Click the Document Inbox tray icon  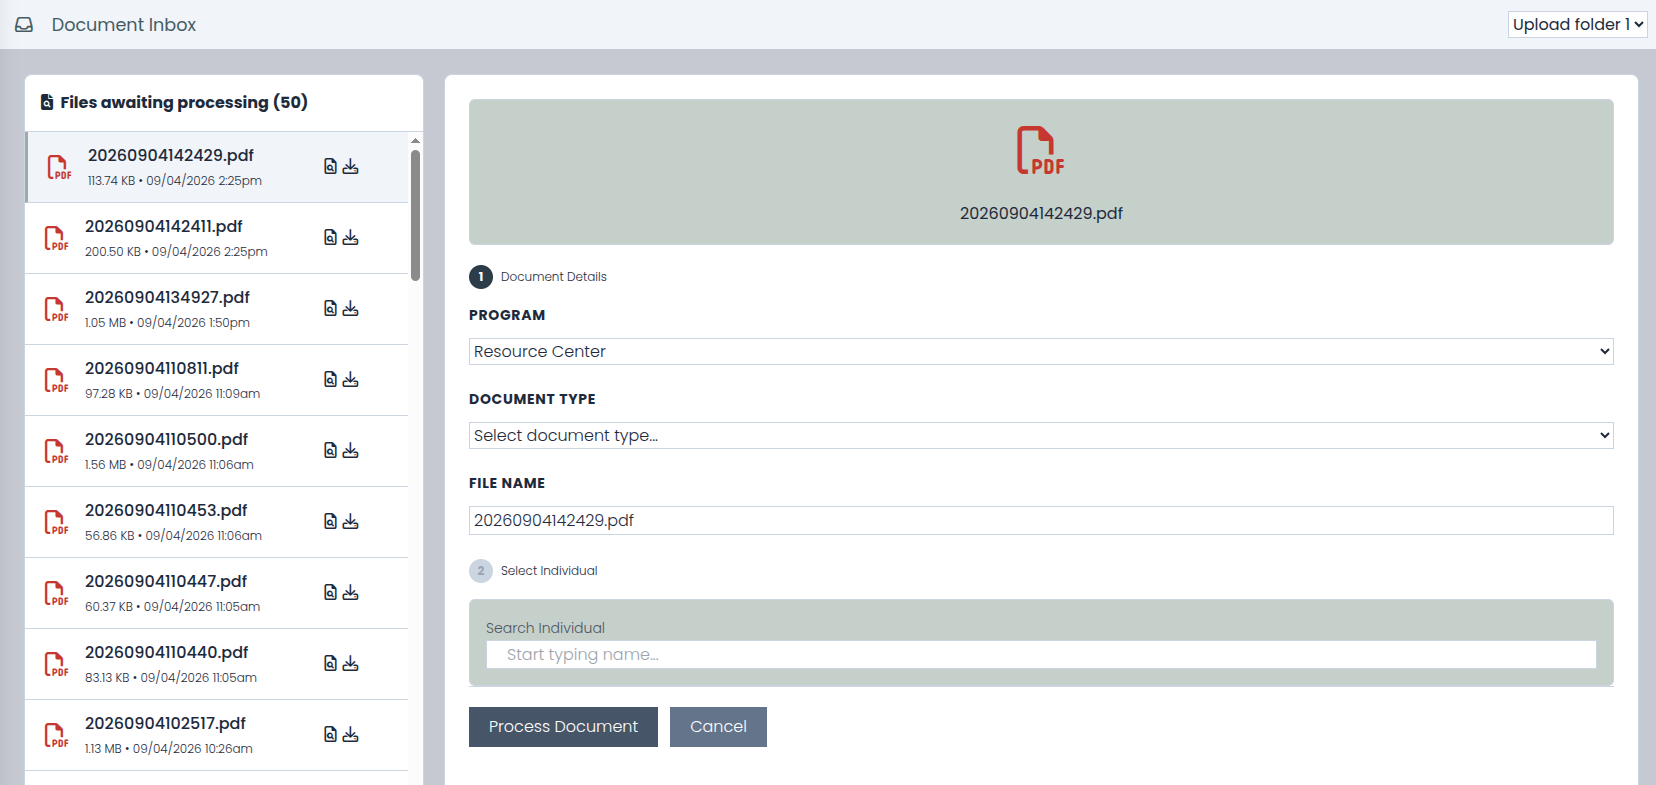[x=24, y=25]
